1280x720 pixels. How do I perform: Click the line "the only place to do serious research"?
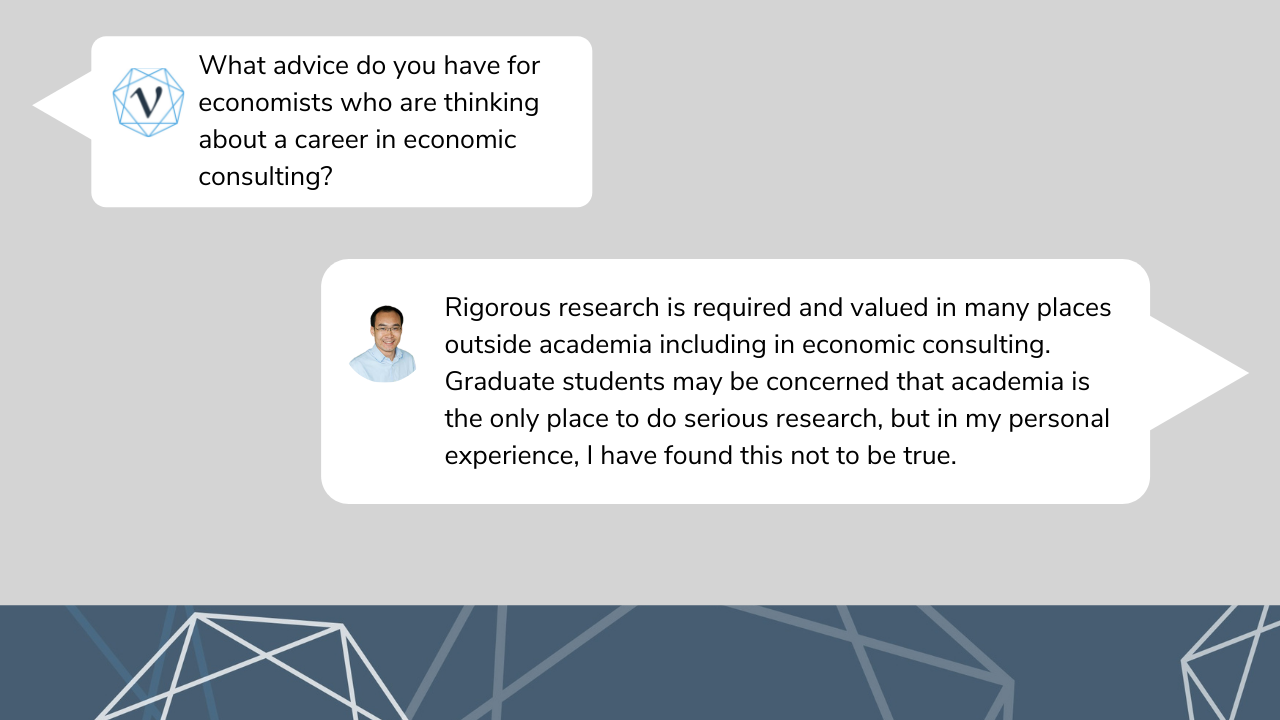pos(664,418)
